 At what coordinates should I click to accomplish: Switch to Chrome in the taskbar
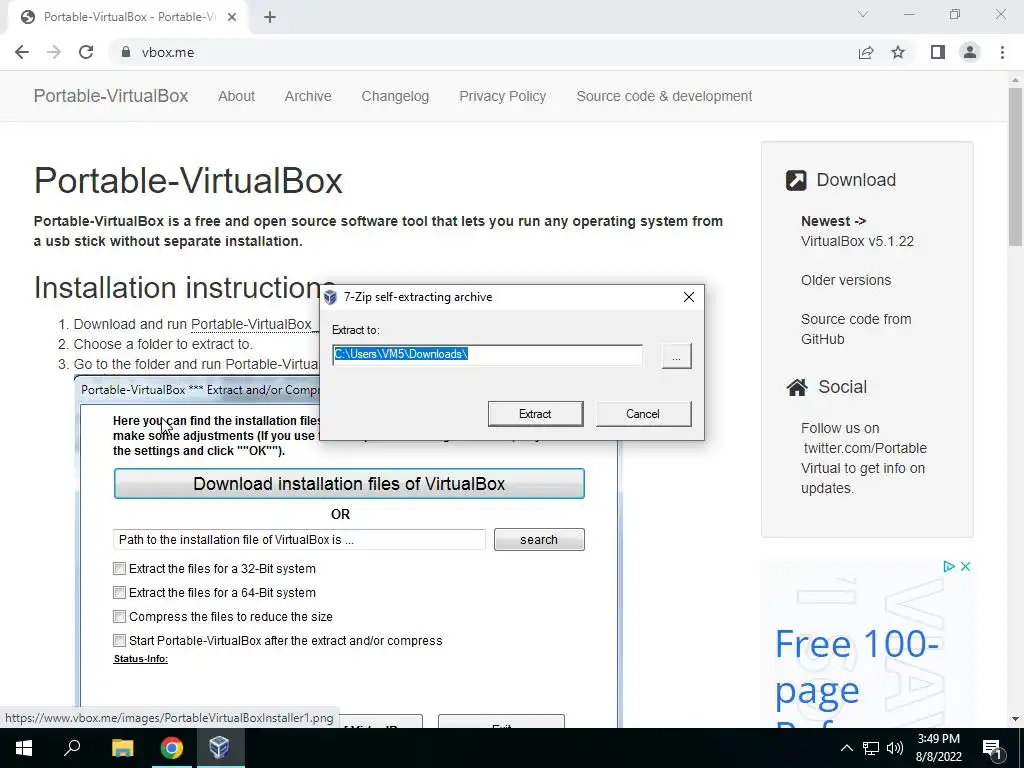(x=172, y=748)
